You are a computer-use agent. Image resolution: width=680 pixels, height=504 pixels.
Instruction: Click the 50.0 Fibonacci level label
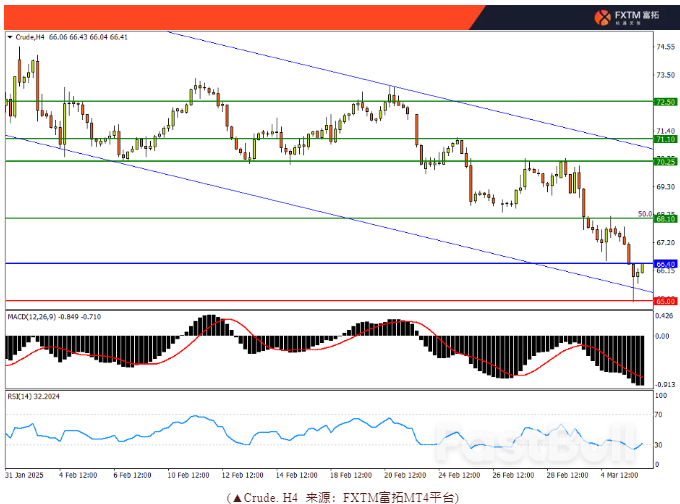644,213
